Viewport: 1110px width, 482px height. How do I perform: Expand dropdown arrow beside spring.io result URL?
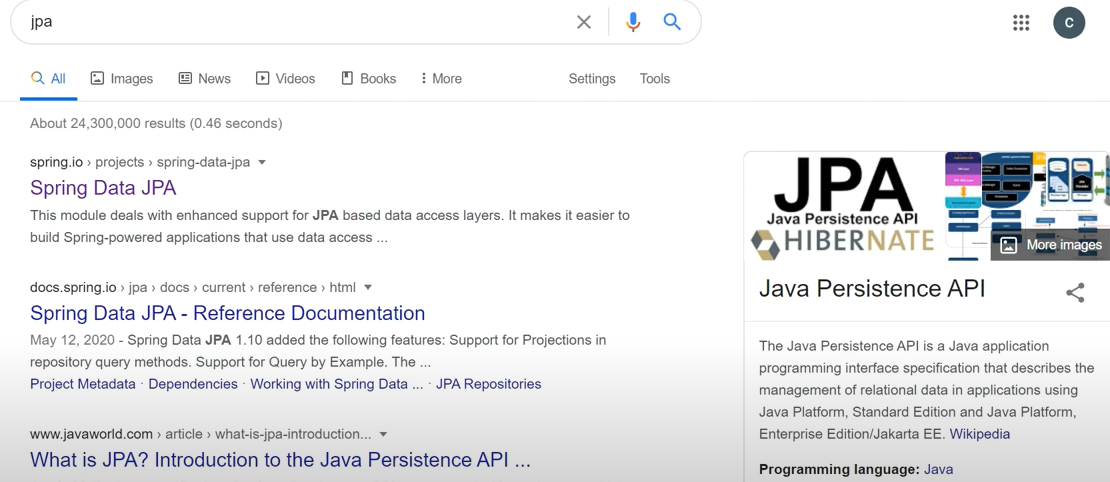(262, 162)
